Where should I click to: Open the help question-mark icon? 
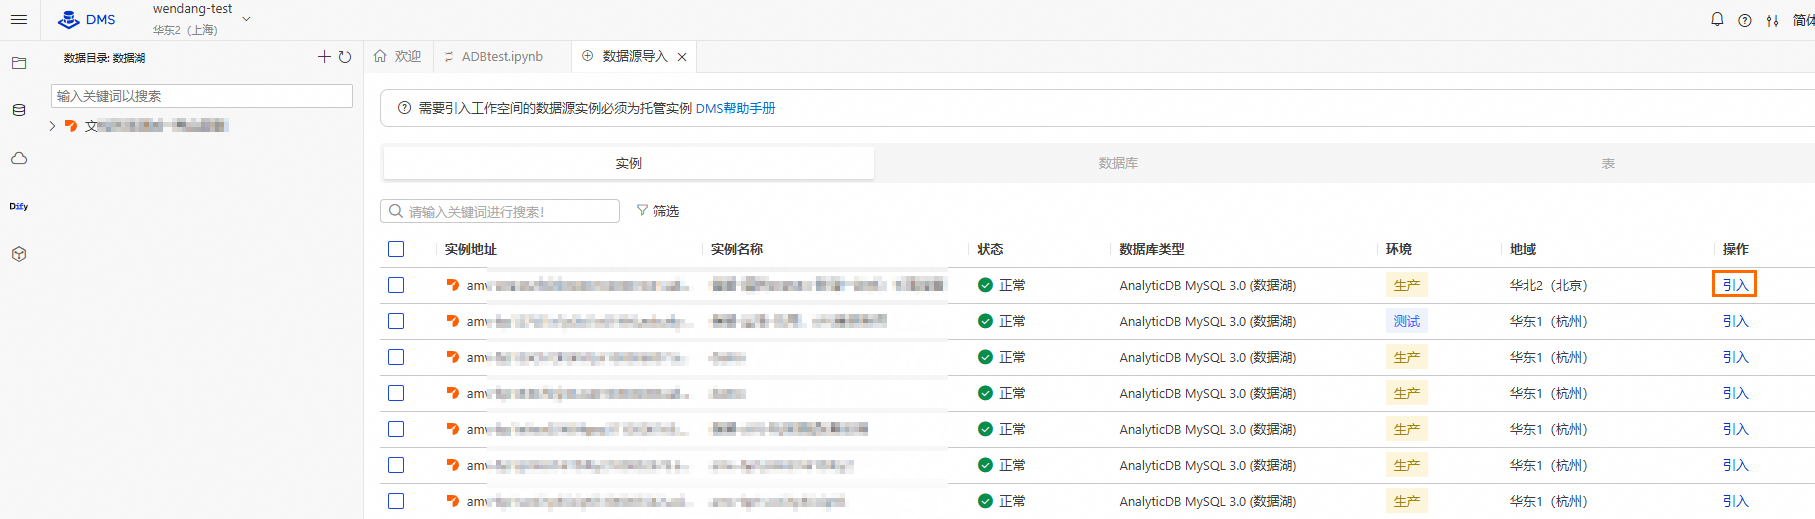click(x=1745, y=20)
